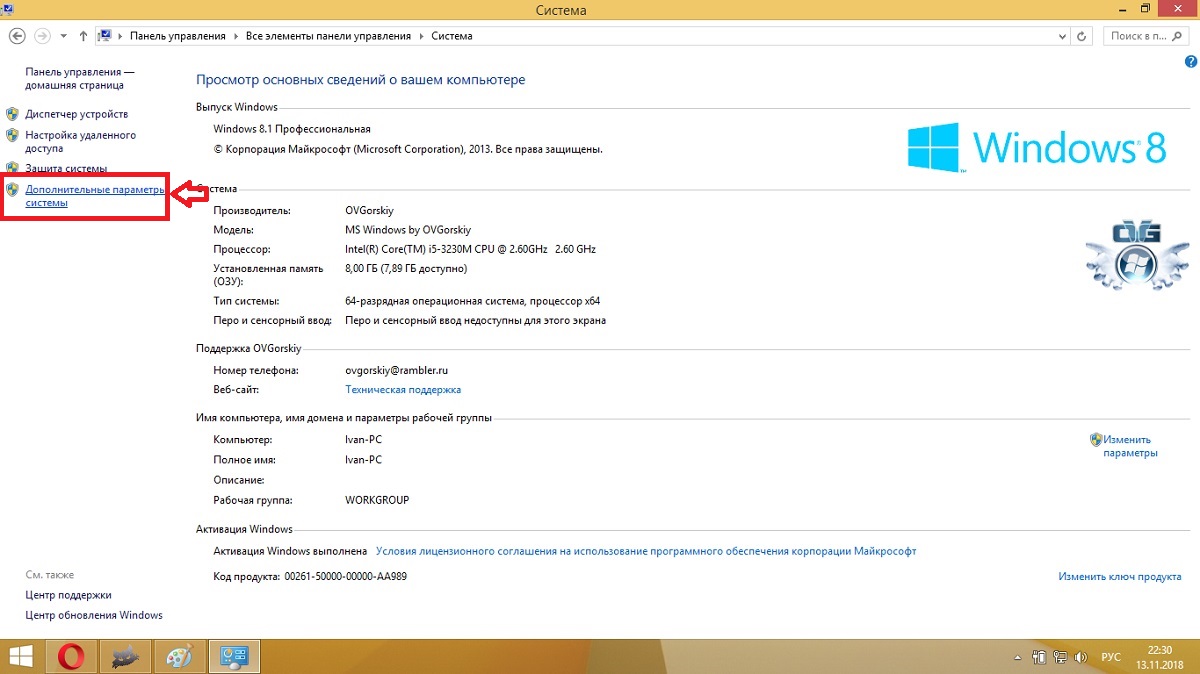Open Центр поддержки link
The height and width of the screenshot is (674, 1200).
pos(68,595)
